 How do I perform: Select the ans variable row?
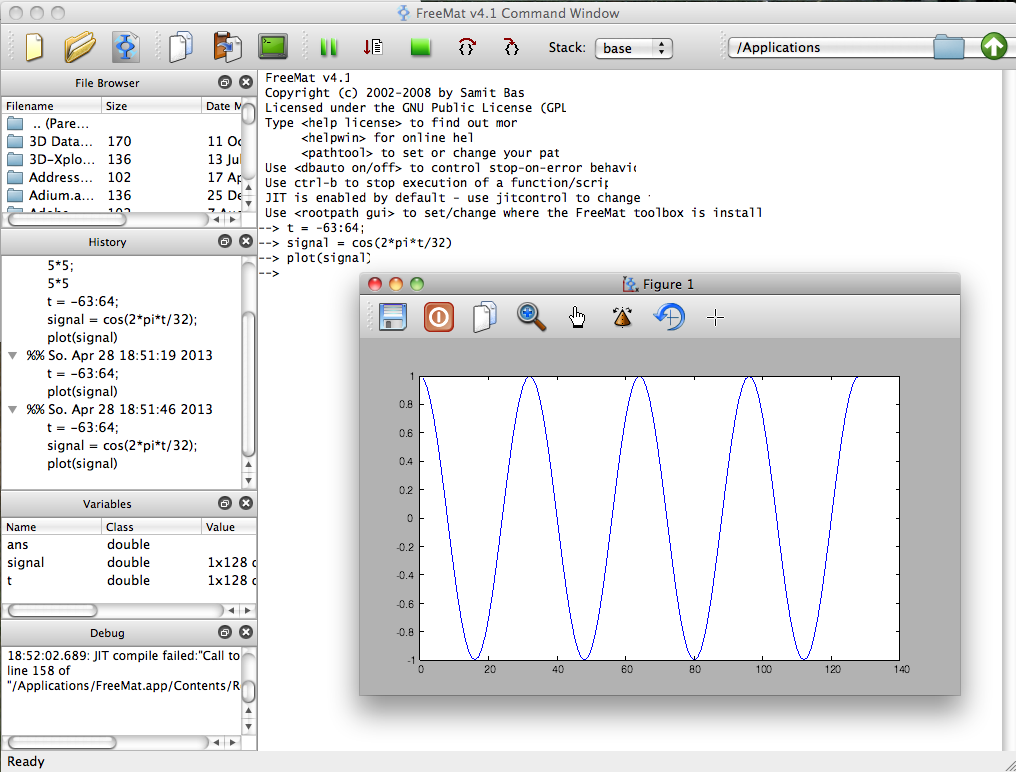pyautogui.click(x=130, y=544)
